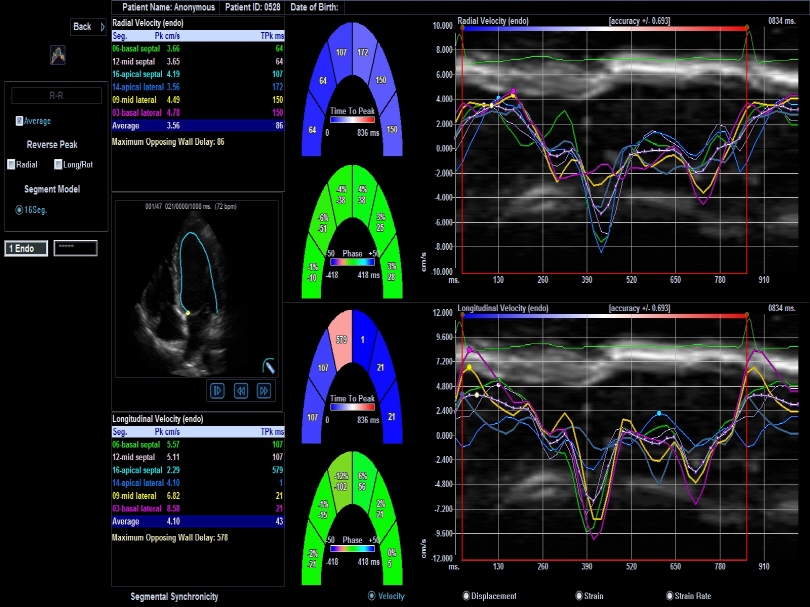The image size is (810, 607).
Task: Select the Velocity display mode
Action: pyautogui.click(x=373, y=596)
